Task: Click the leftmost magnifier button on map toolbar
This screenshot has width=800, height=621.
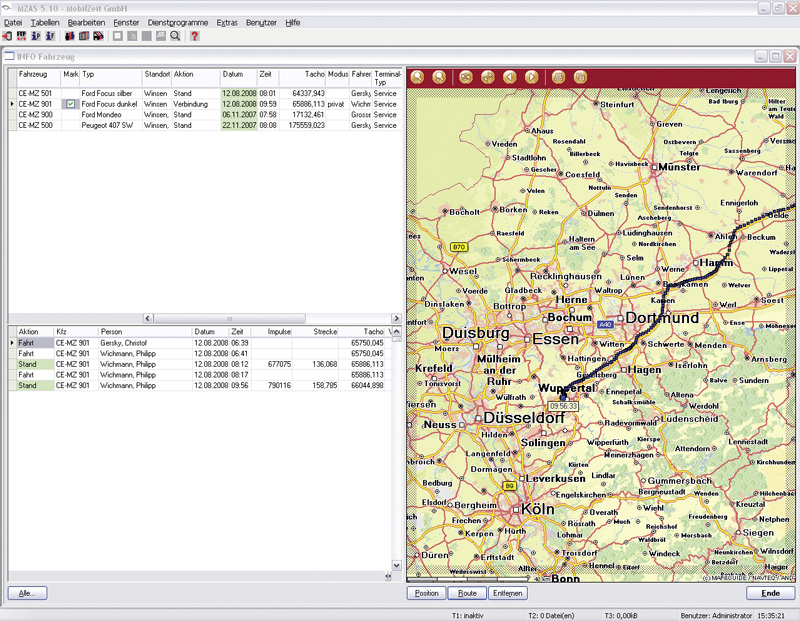Action: click(x=417, y=77)
